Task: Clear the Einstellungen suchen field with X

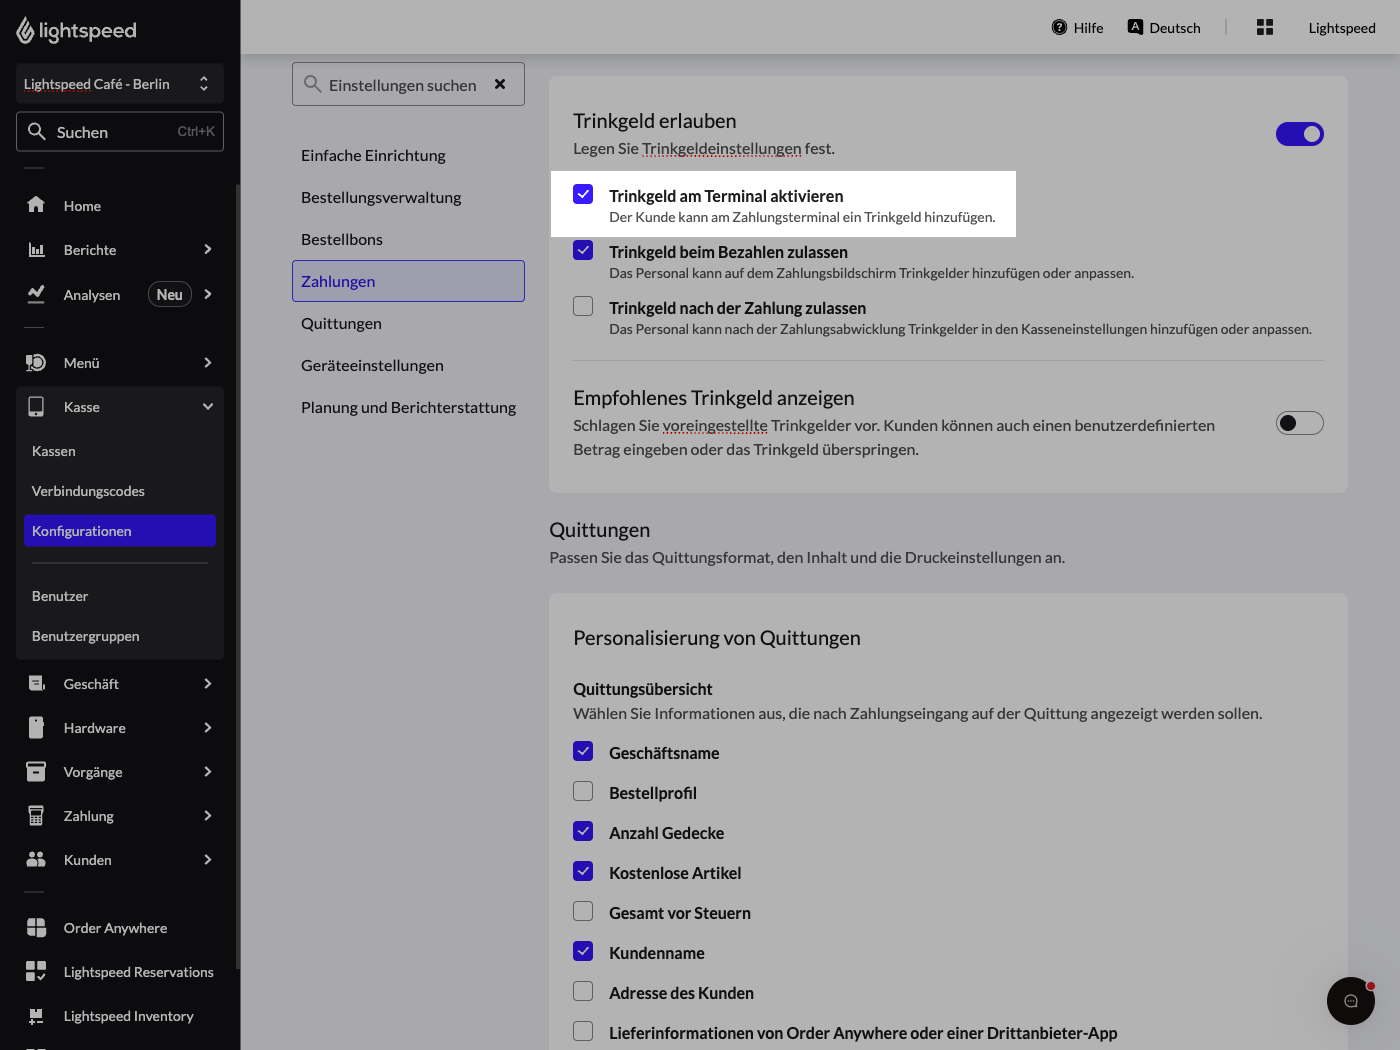Action: [x=500, y=84]
